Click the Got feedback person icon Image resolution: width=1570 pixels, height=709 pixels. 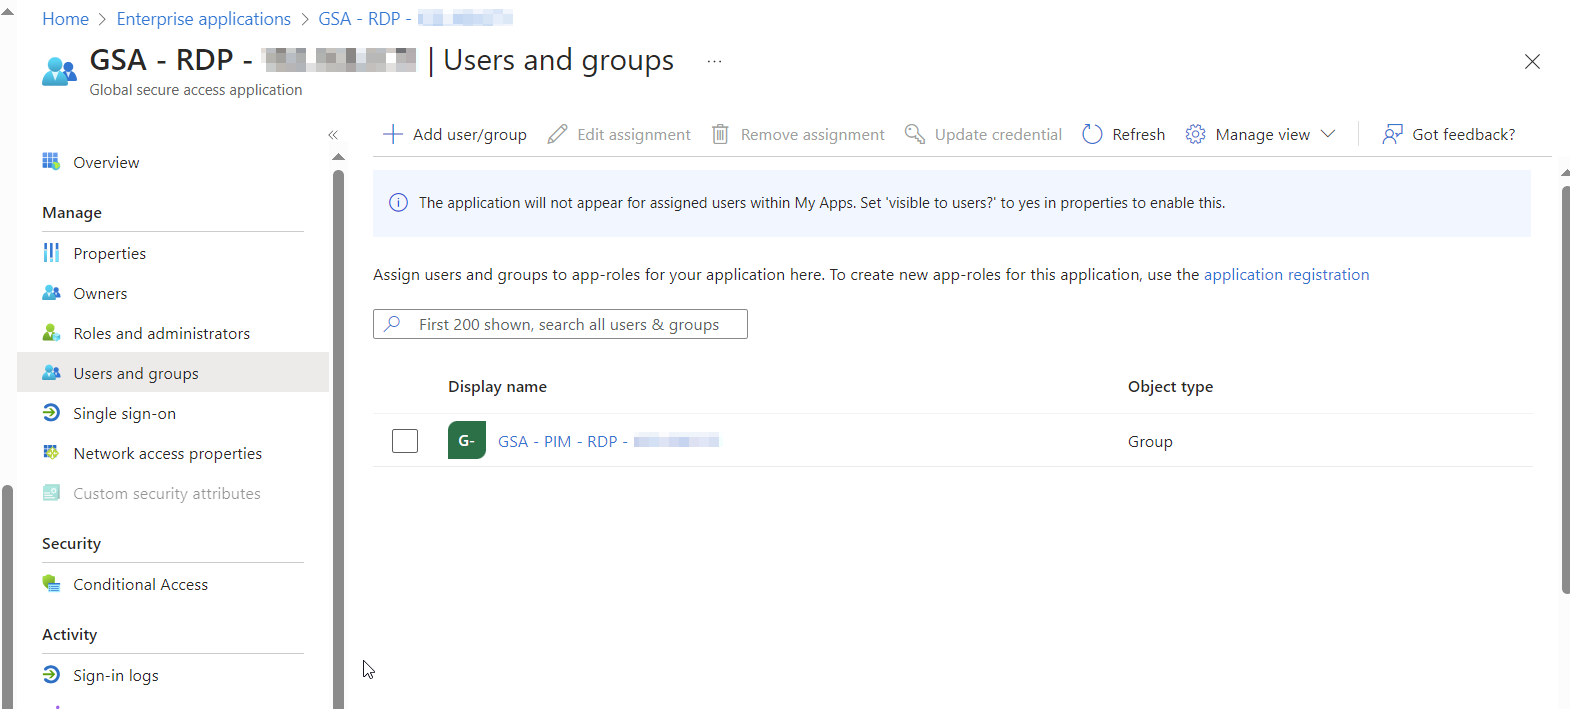(1392, 134)
